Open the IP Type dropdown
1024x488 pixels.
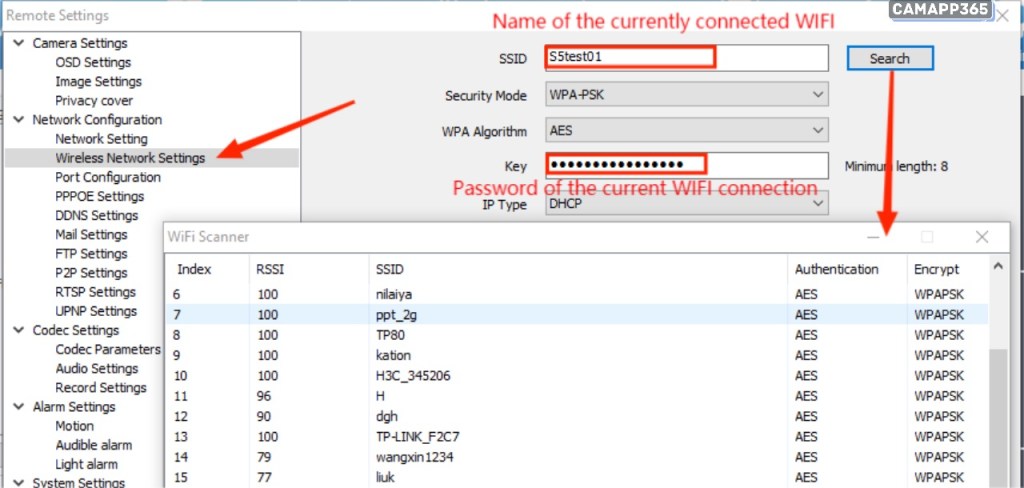tap(687, 203)
